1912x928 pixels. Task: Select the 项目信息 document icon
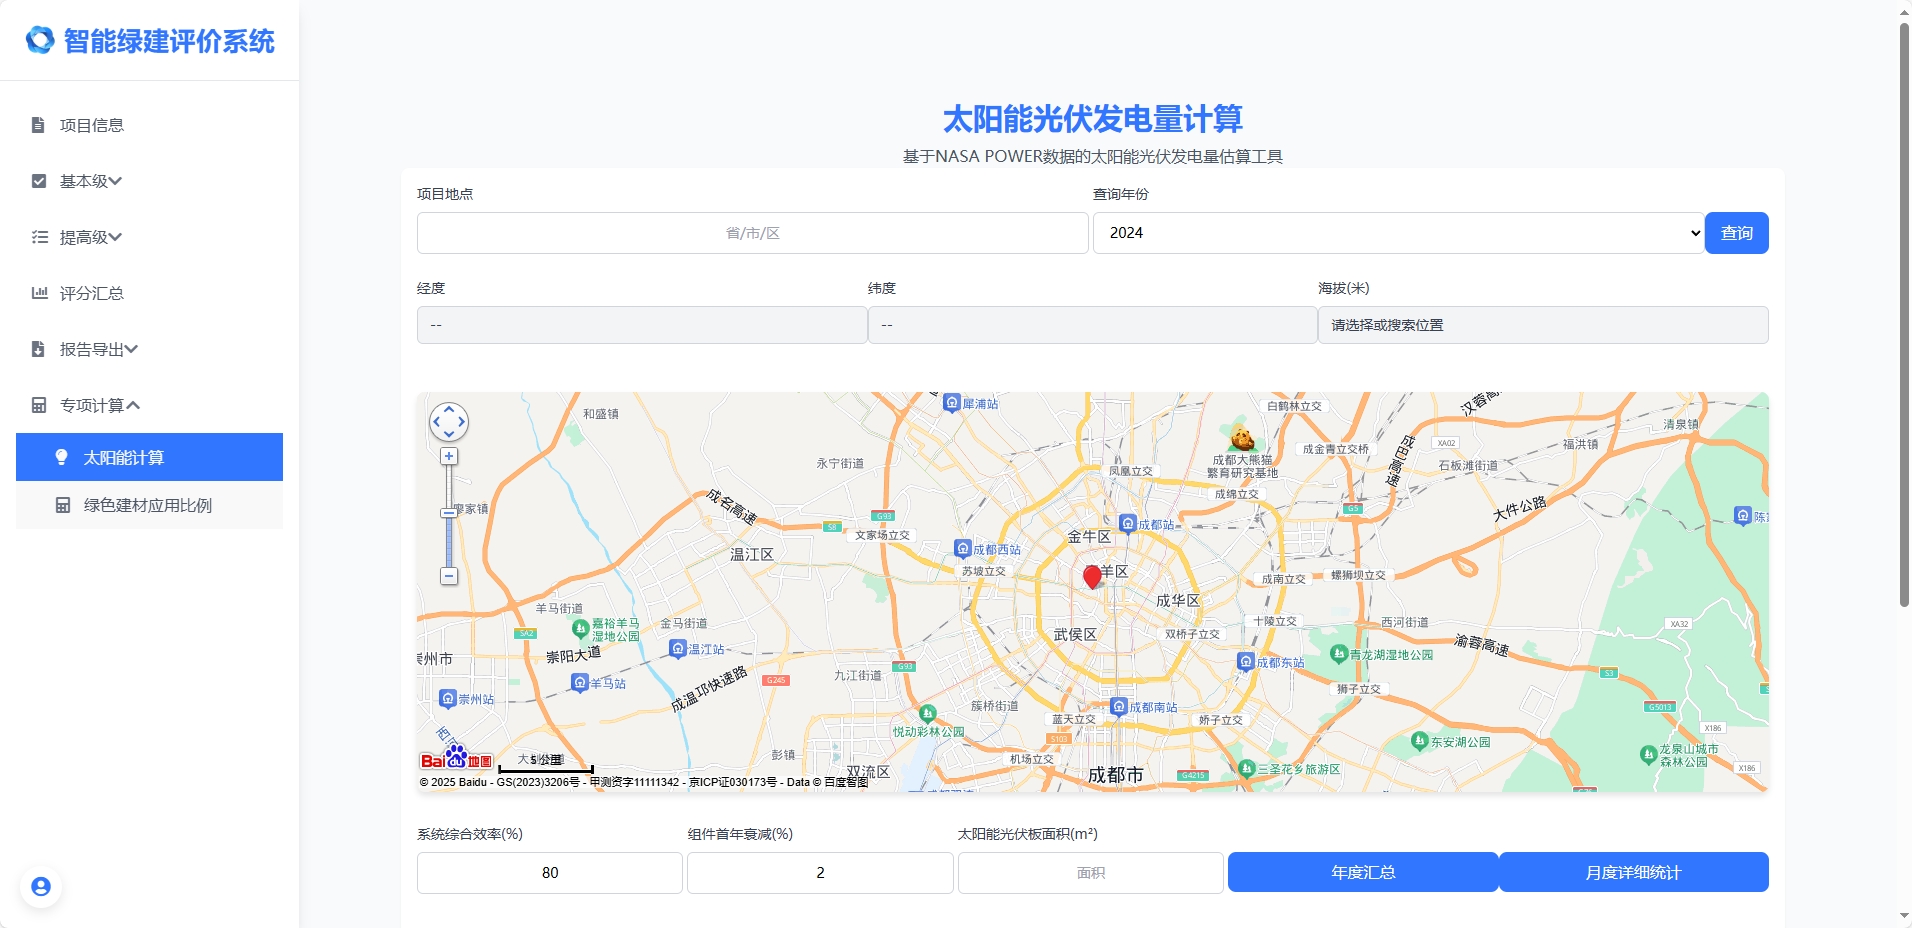38,125
